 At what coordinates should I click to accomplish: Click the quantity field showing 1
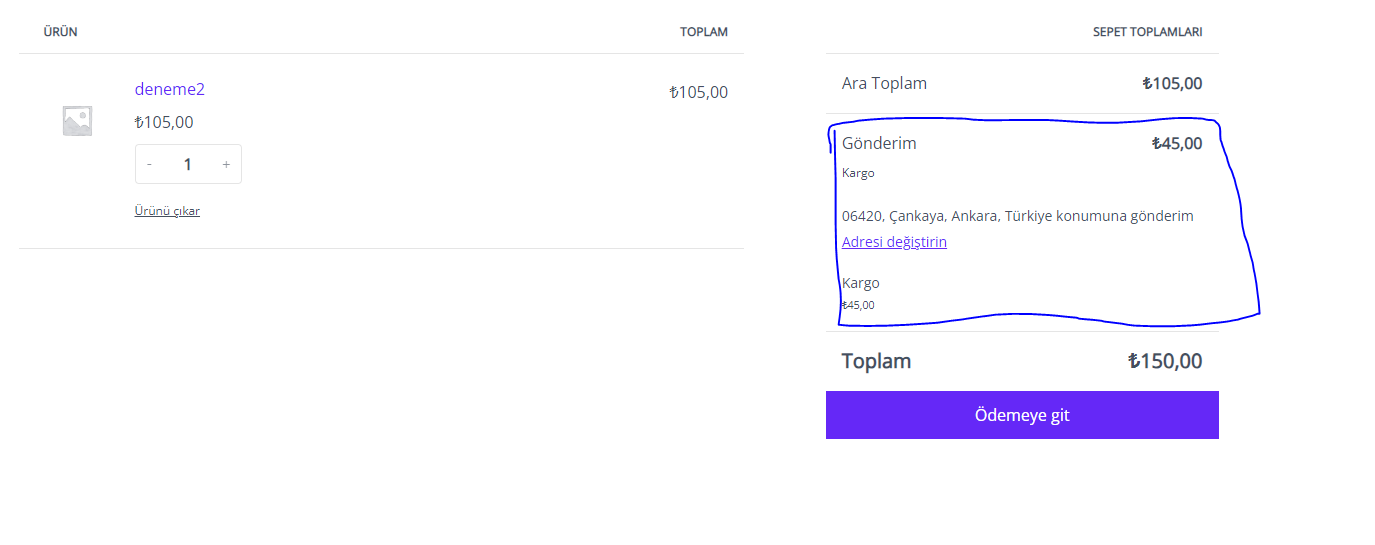[x=188, y=164]
